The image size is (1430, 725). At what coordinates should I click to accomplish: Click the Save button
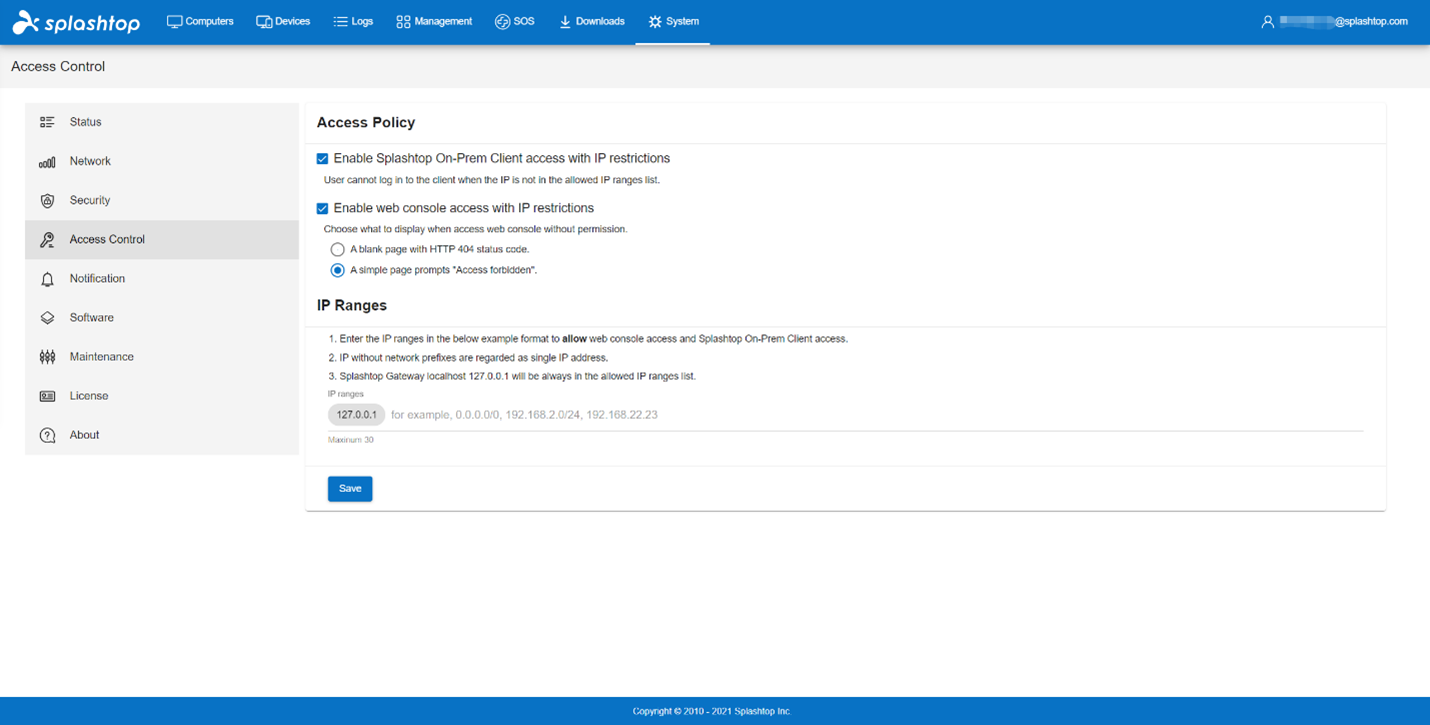pyautogui.click(x=350, y=488)
